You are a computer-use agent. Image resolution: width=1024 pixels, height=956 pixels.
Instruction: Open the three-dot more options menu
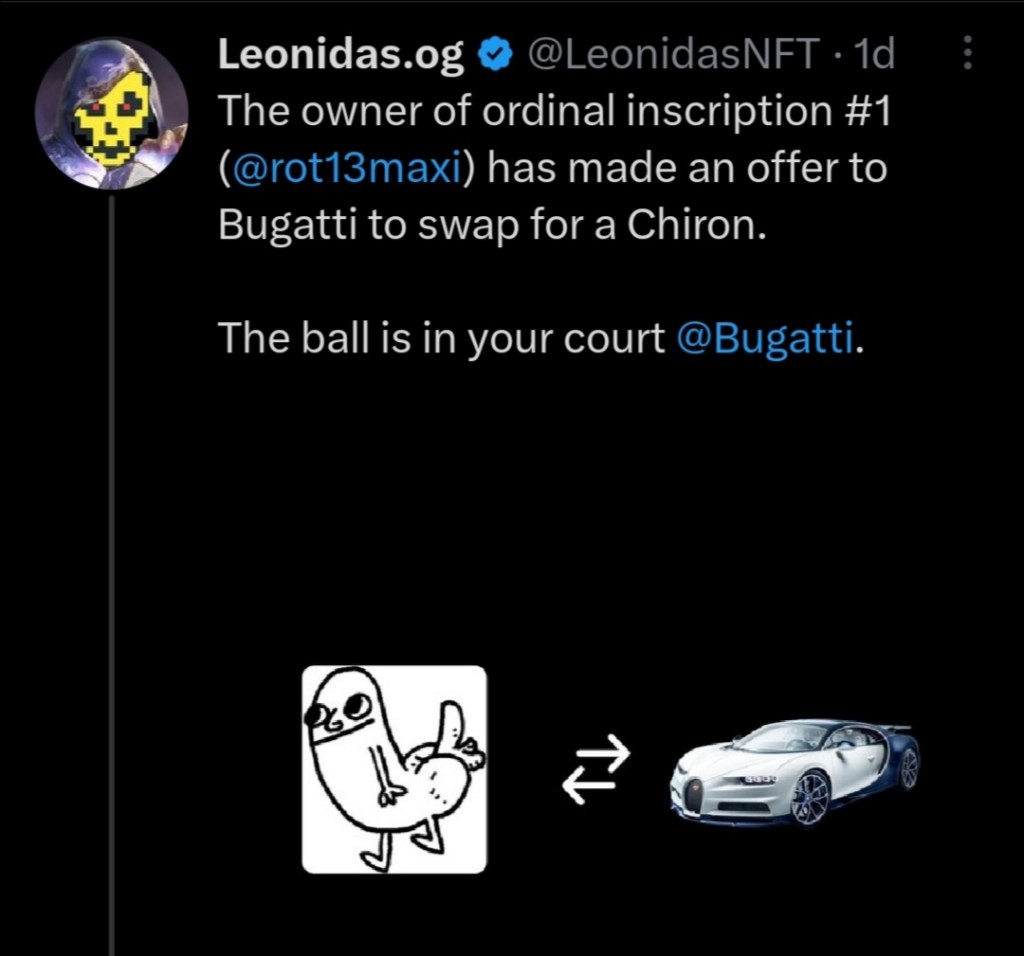point(966,54)
